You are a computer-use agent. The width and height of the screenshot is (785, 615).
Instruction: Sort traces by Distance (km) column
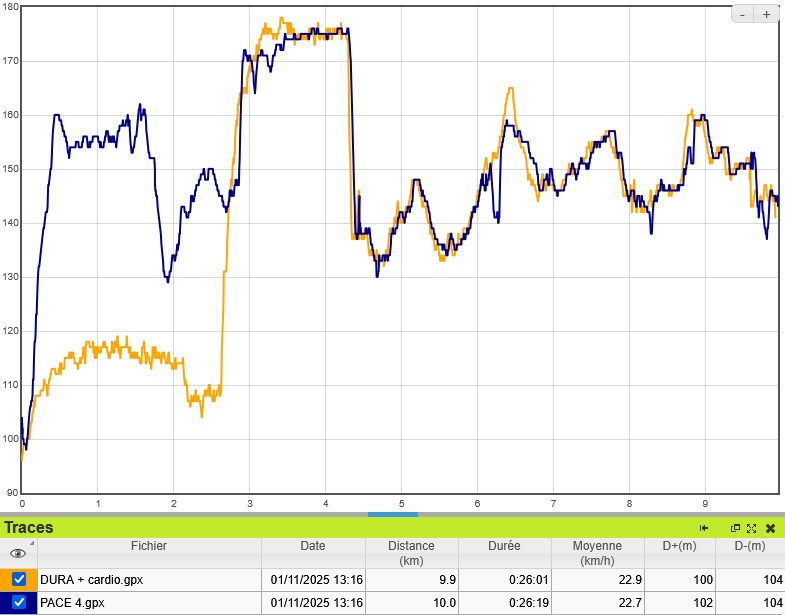411,553
